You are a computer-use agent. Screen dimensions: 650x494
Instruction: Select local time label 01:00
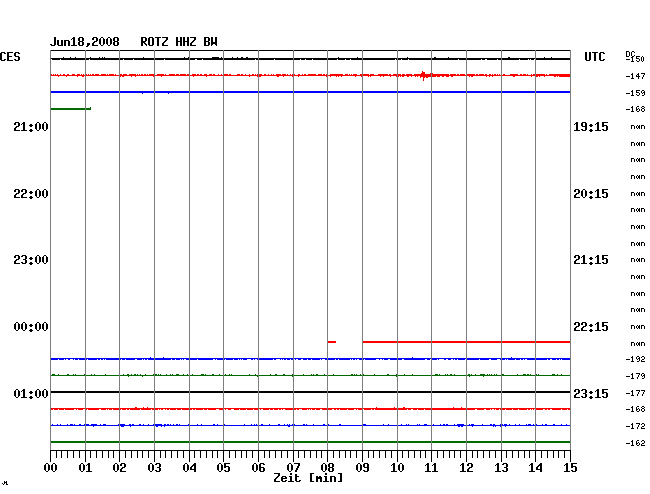31,393
